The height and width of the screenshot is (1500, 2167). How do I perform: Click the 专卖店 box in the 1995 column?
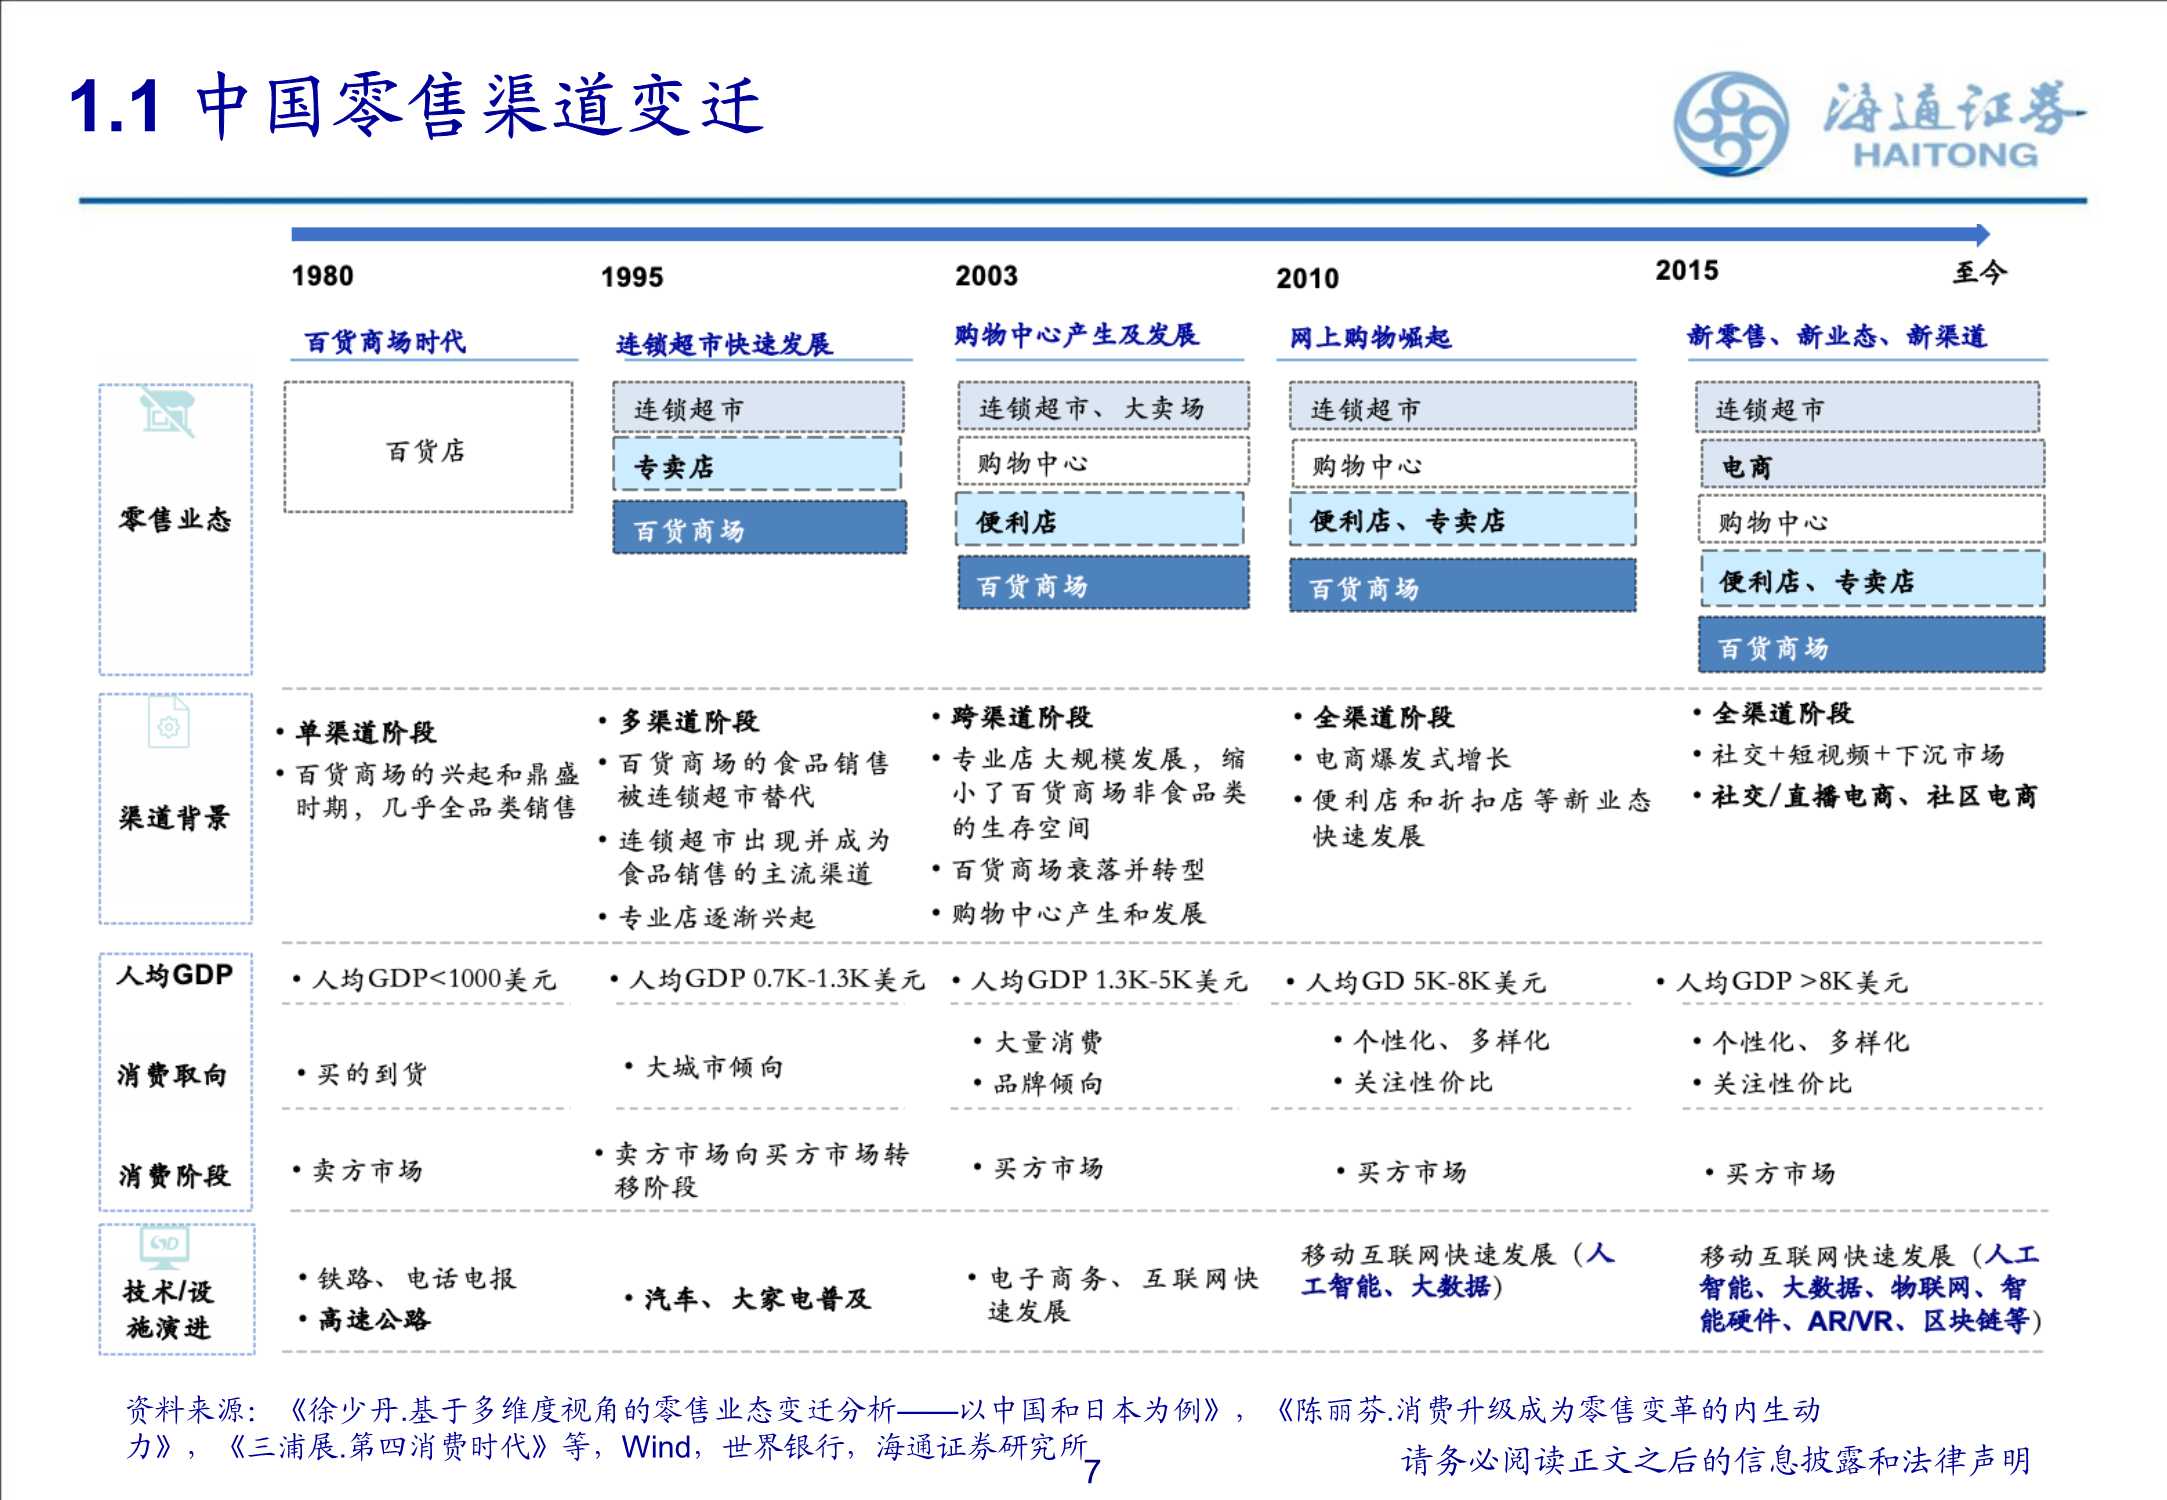[x=757, y=464]
